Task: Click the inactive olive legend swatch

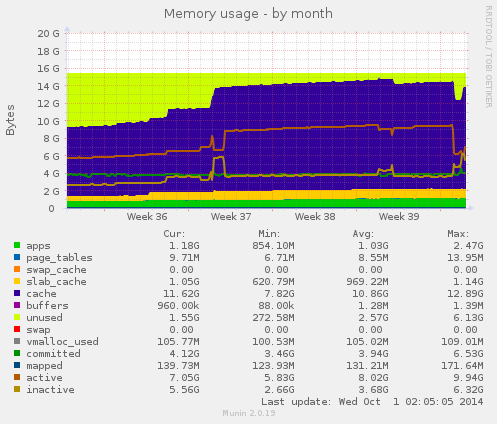Action: (x=17, y=389)
